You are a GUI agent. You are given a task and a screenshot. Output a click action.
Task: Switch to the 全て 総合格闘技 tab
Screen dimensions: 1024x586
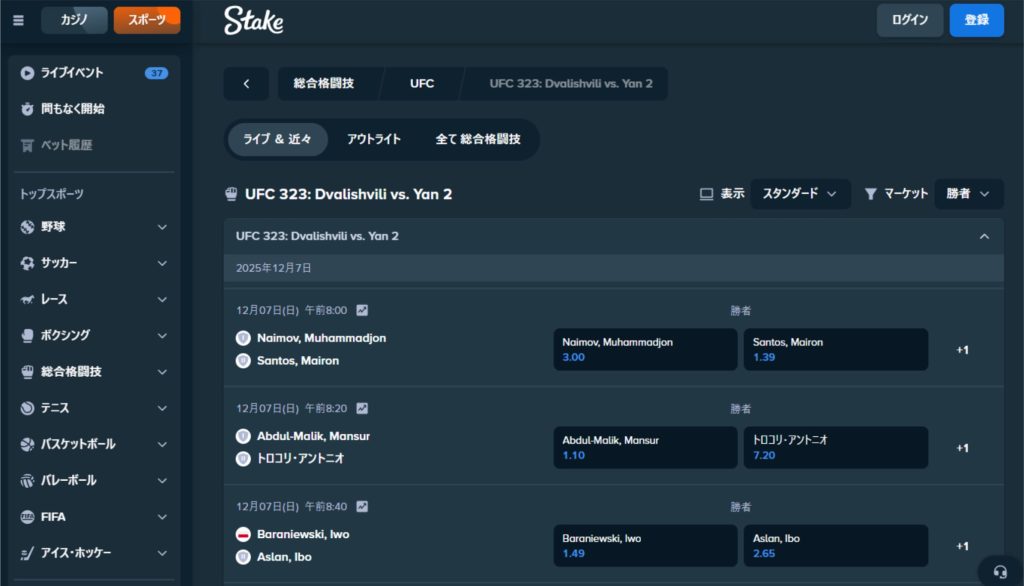pyautogui.click(x=478, y=140)
